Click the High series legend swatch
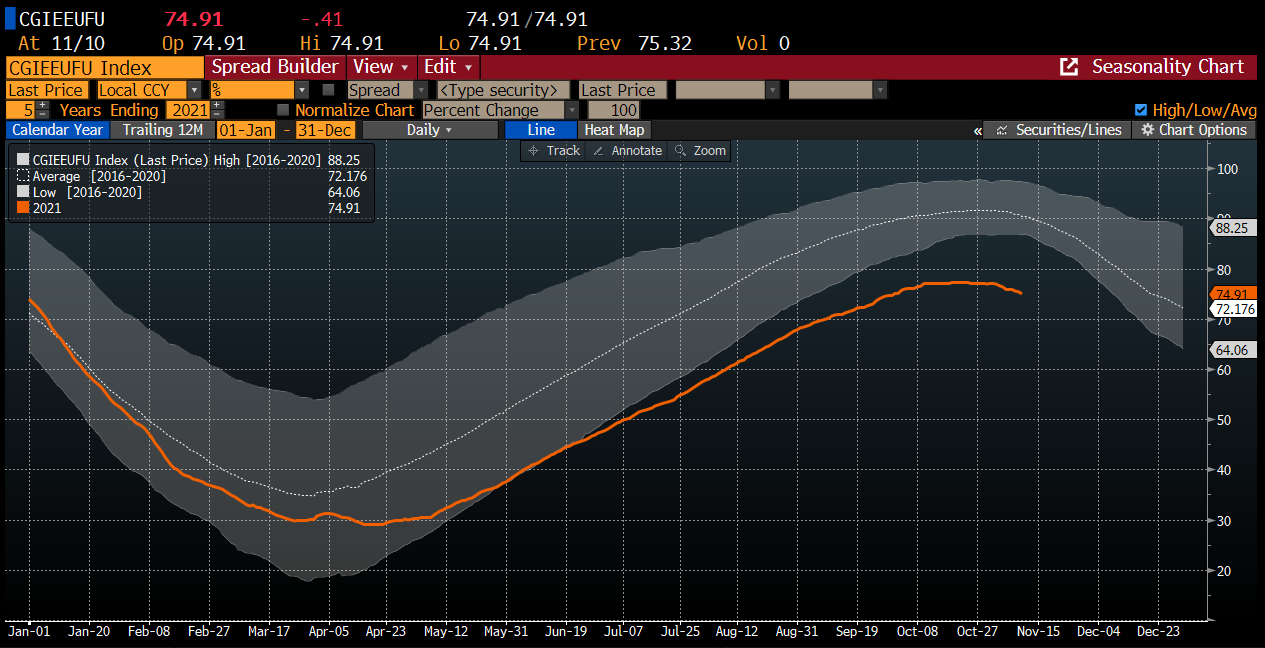 (x=22, y=159)
